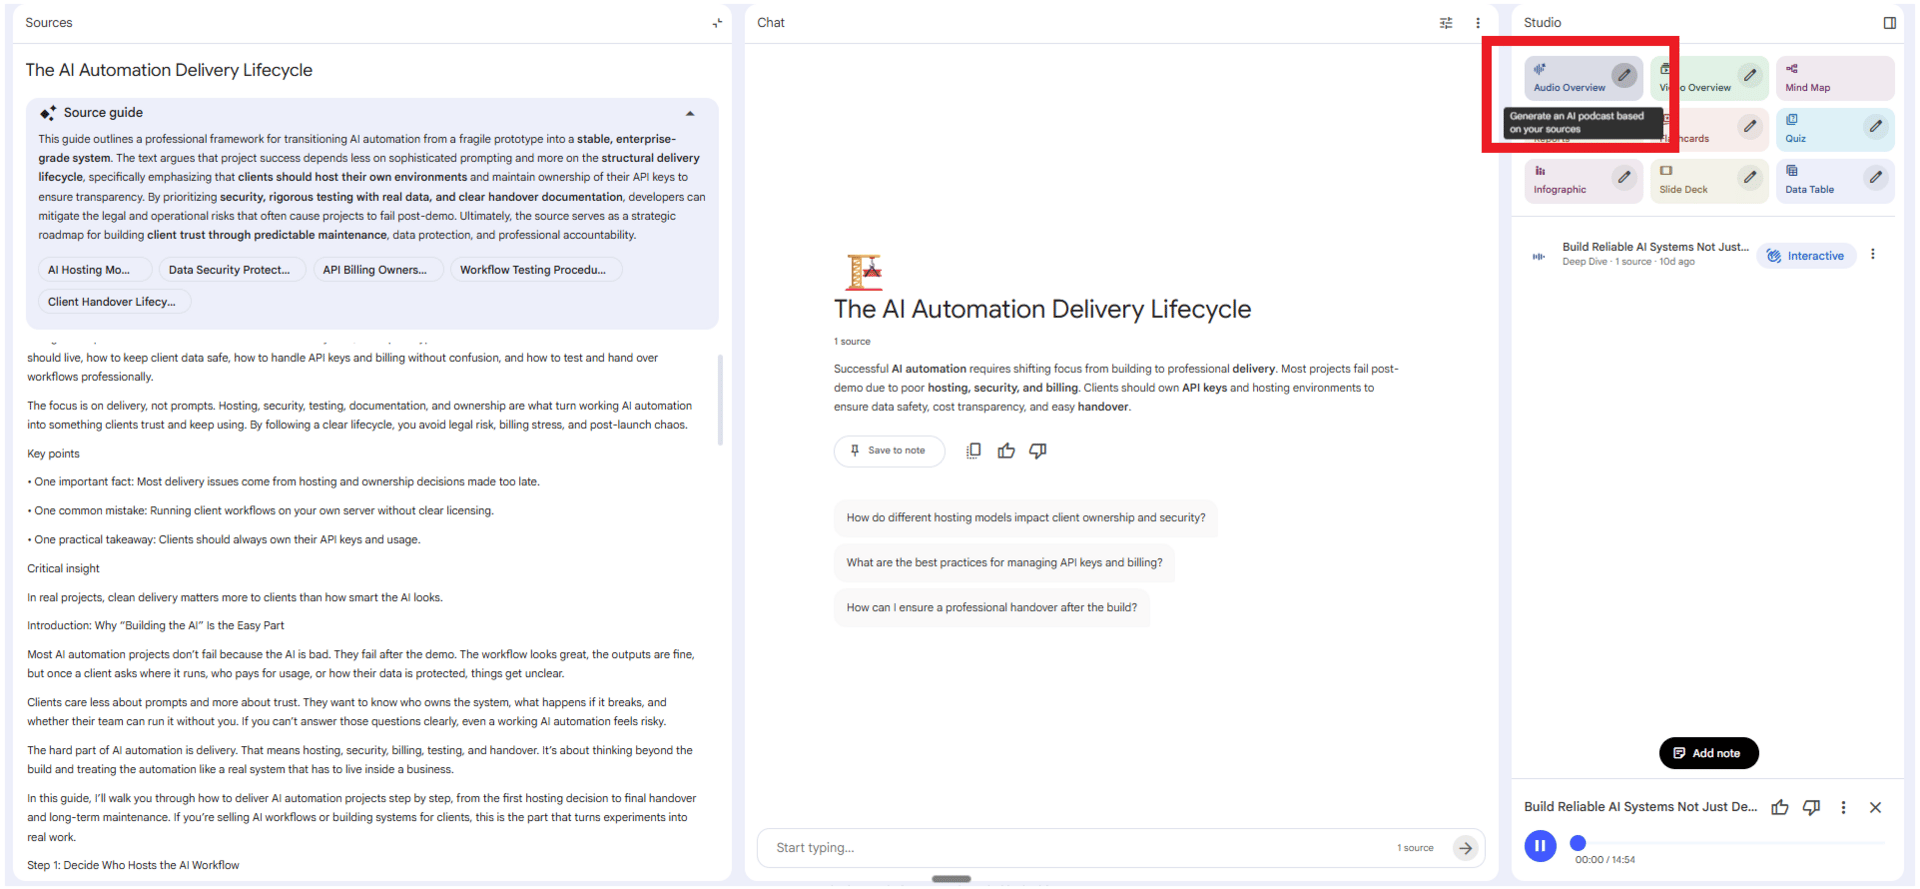
Task: Click the 1 source indicator in chat input
Action: click(x=1415, y=848)
